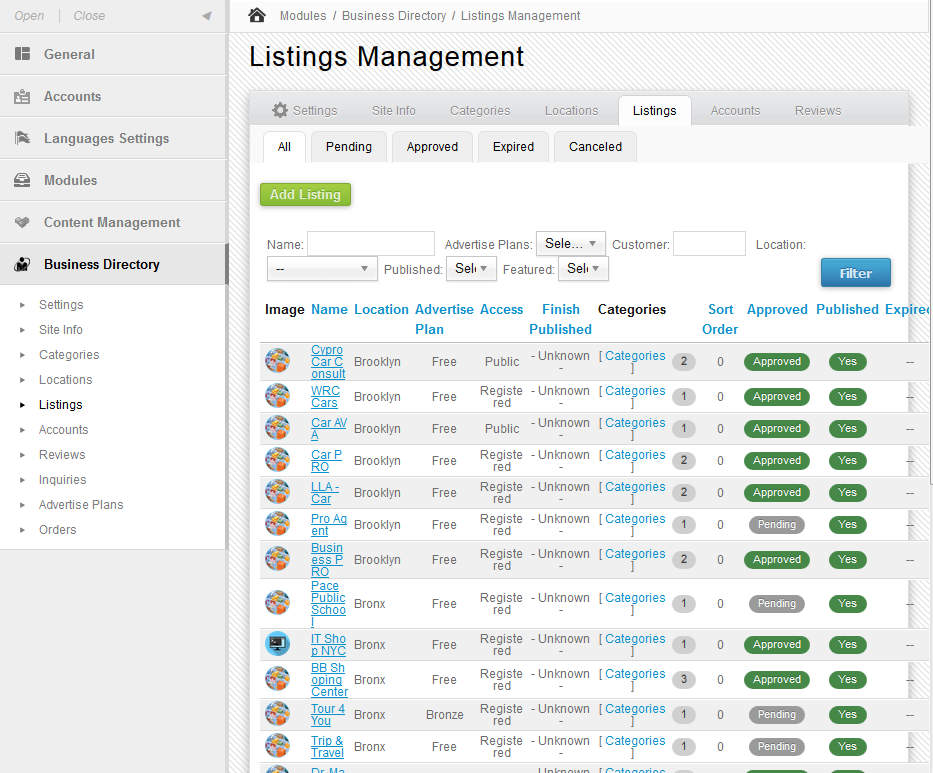The image size is (933, 773).
Task: Switch to the Reviews tab
Action: pyautogui.click(x=818, y=110)
